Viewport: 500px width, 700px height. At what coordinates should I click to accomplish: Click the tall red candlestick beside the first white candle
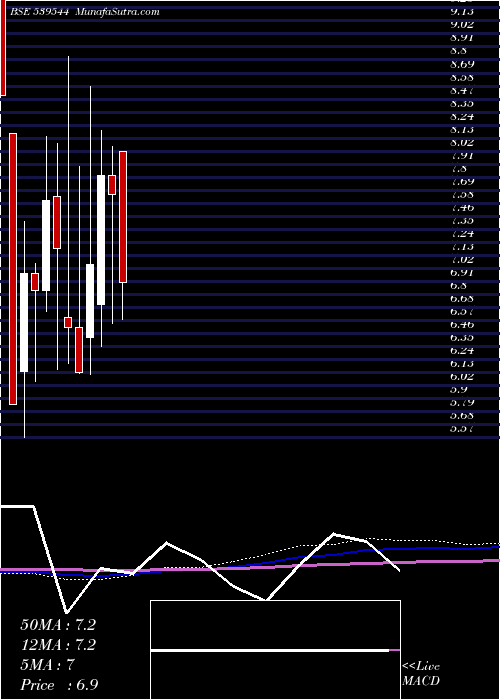[13, 269]
